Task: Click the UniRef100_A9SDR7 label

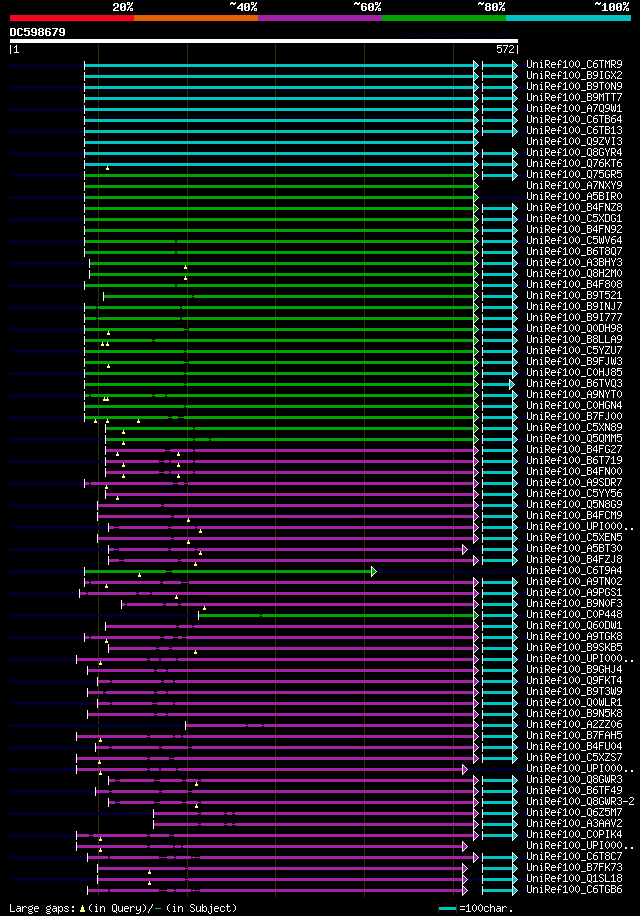Action: [574, 483]
